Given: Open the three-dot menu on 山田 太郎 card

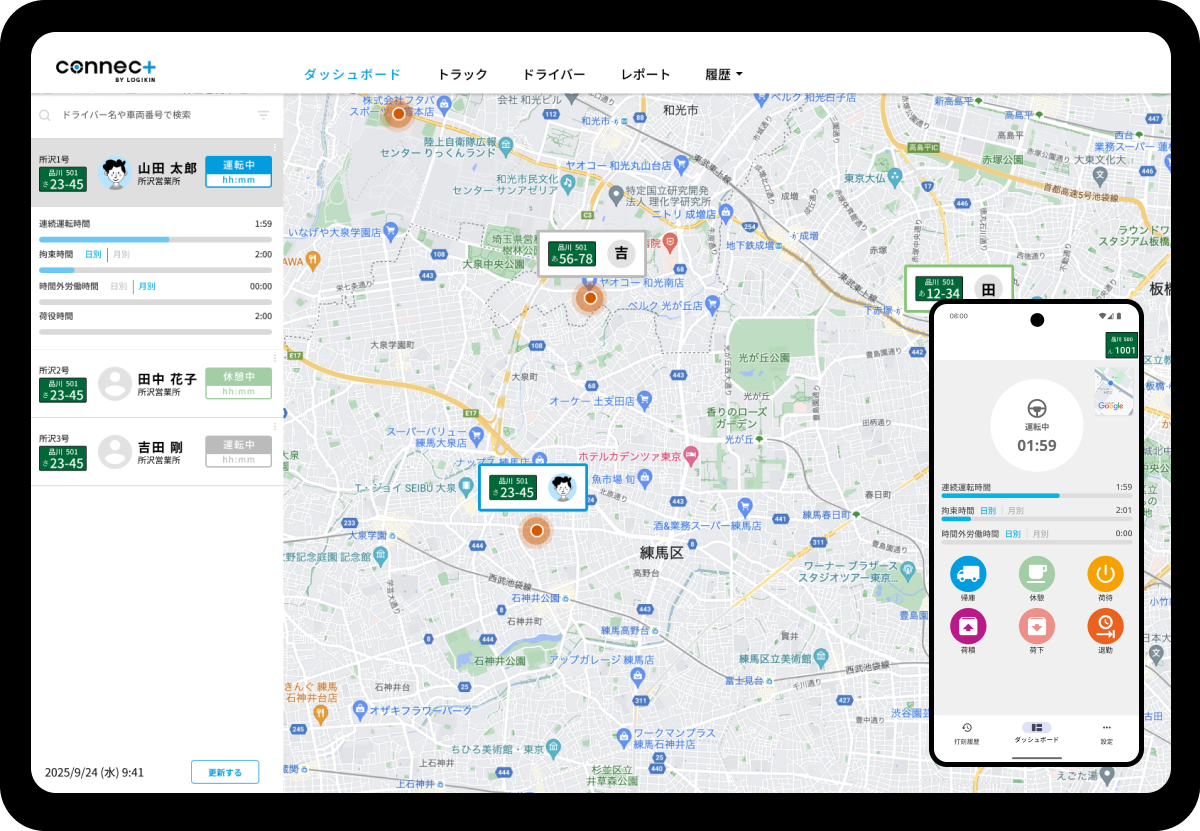Looking at the screenshot, I should [x=275, y=148].
